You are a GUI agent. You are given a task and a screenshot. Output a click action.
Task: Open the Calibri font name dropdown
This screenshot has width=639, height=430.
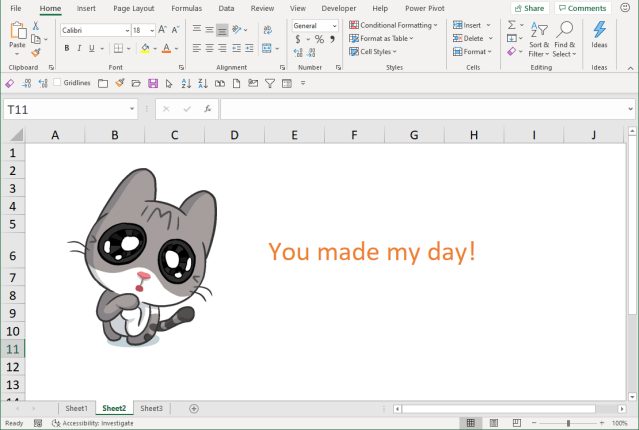click(127, 31)
